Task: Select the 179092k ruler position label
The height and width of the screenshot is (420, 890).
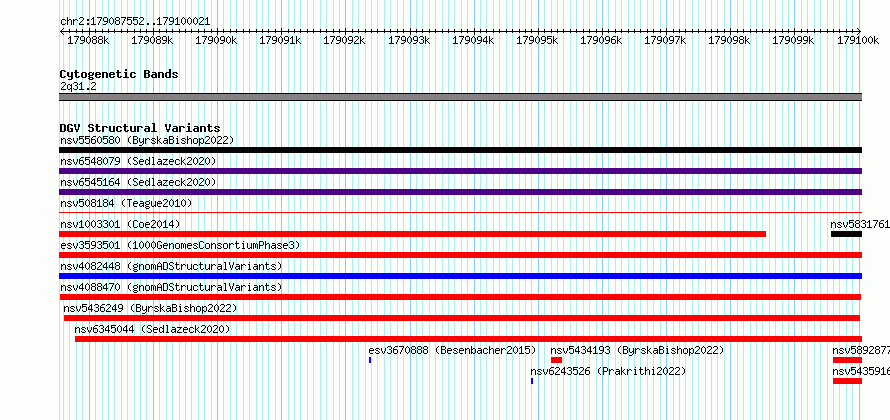Action: [345, 40]
